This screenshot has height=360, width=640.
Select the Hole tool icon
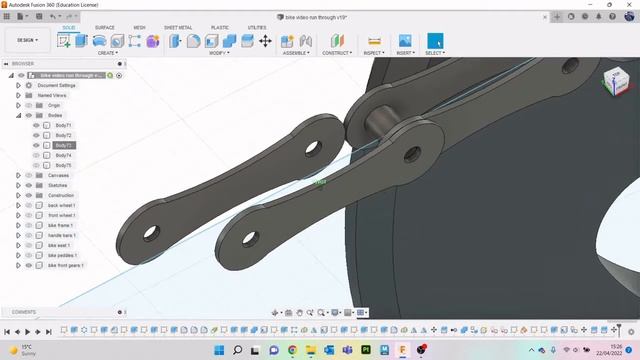117,41
